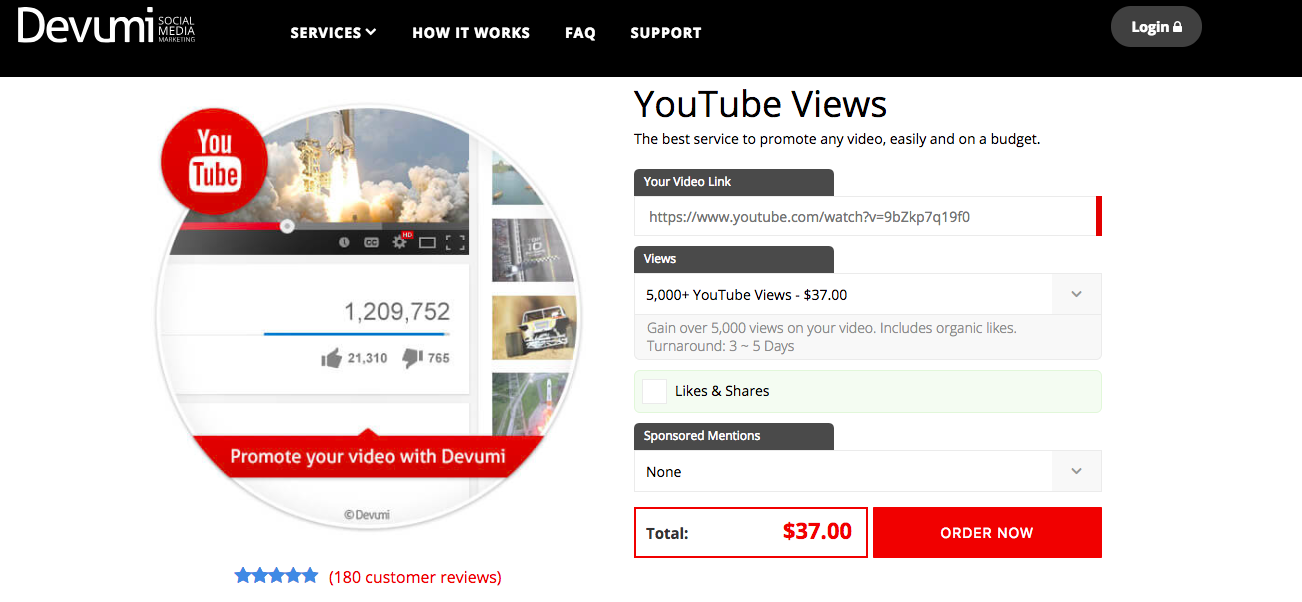Click the video progress slider handle
Viewport: 1302px width, 602px height.
(287, 226)
